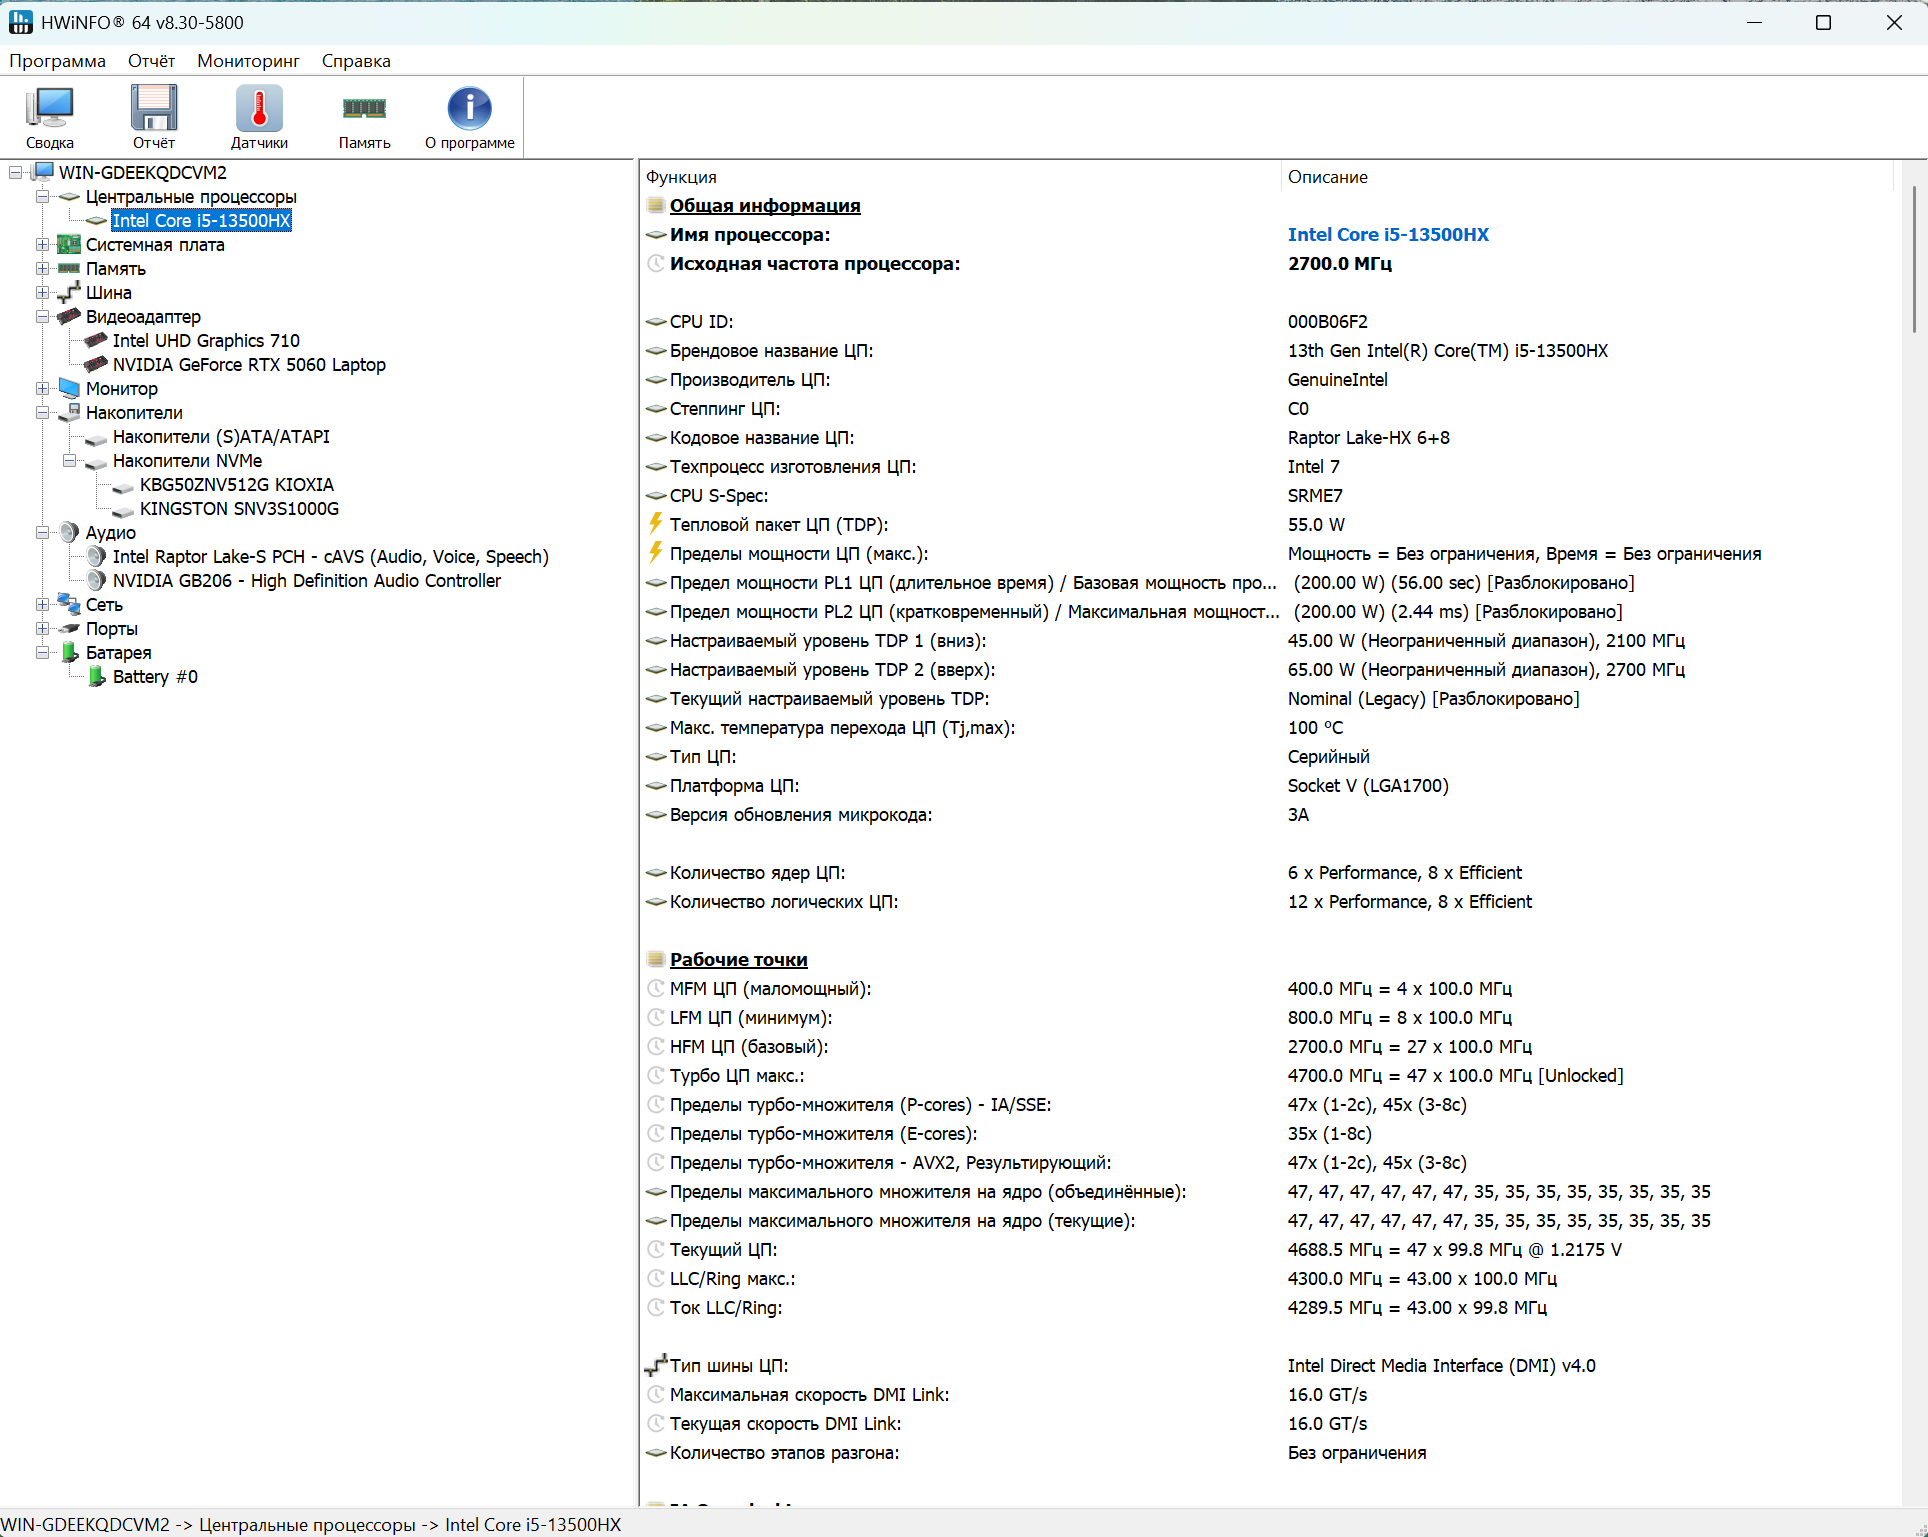The image size is (1928, 1537).
Task: Expand the Сеть tree node
Action: (42, 605)
